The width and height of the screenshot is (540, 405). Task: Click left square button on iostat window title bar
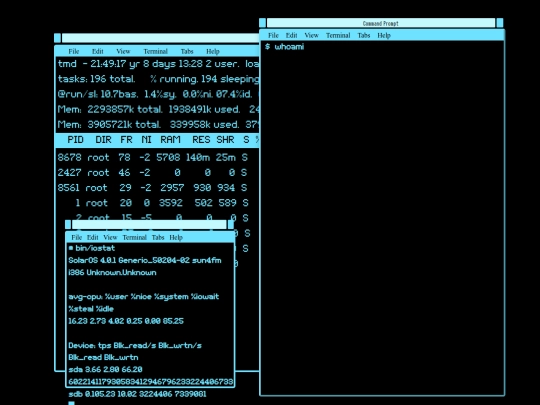point(68,225)
